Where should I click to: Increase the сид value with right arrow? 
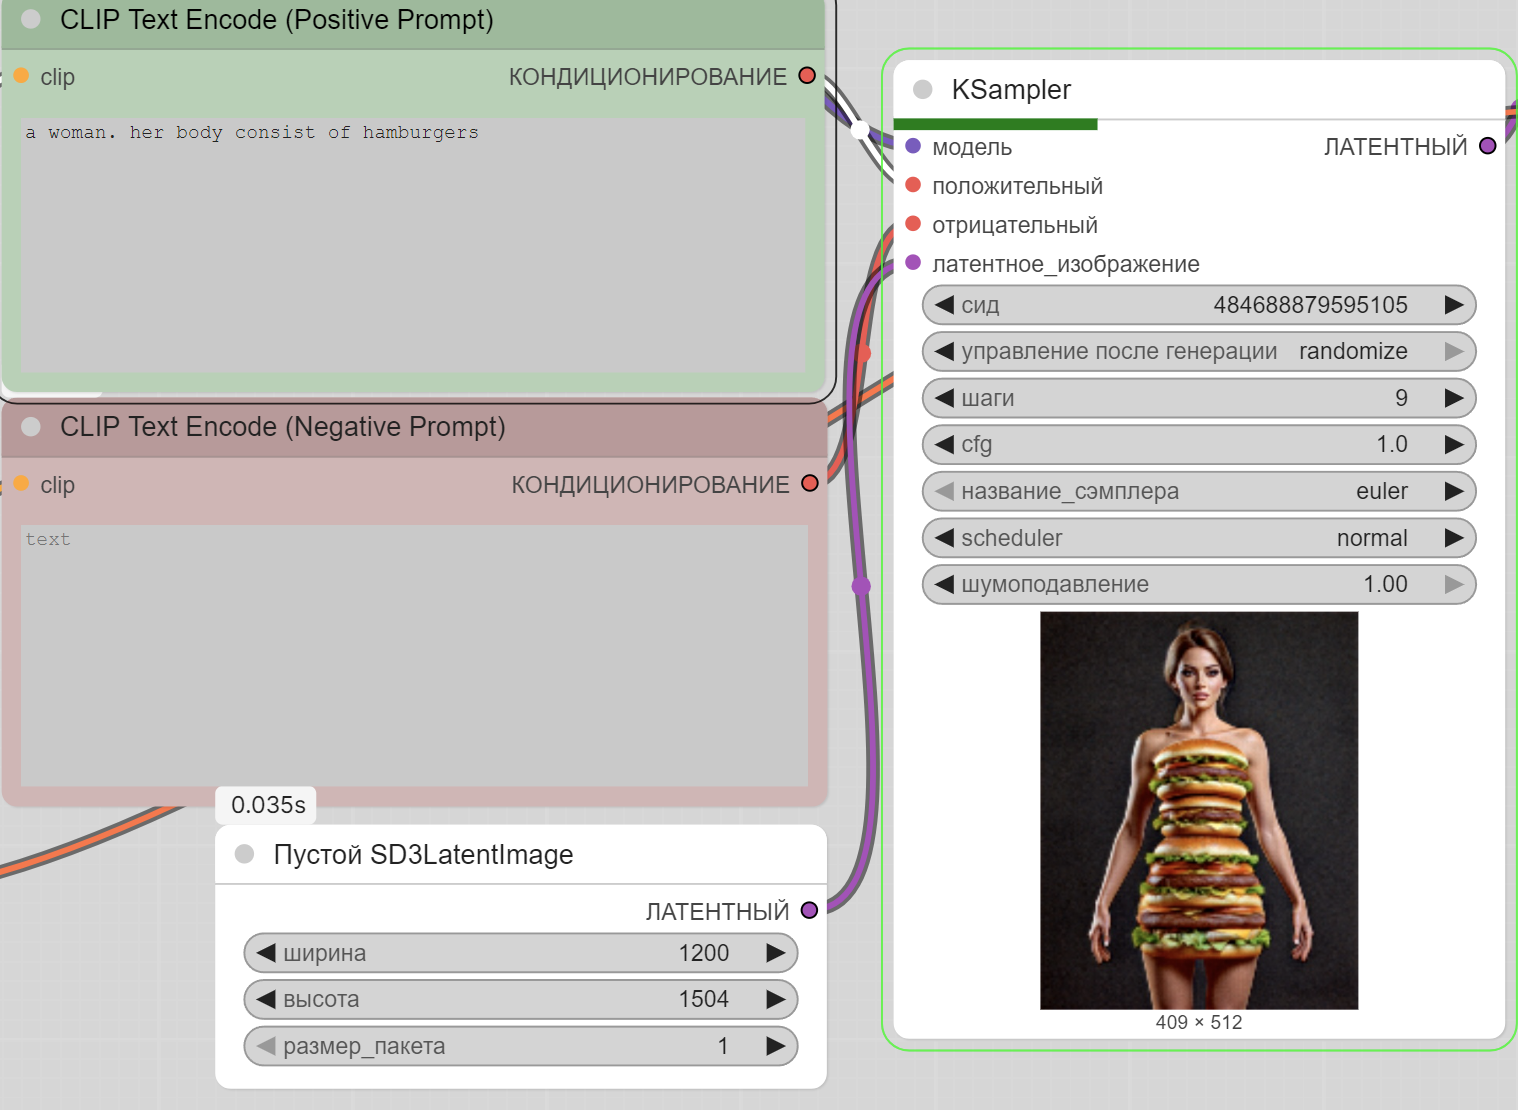[1454, 305]
